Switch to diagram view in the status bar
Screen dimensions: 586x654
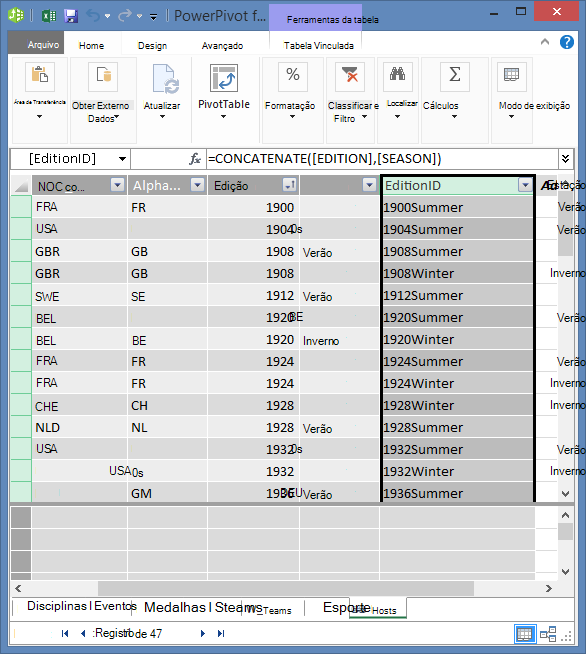548,634
